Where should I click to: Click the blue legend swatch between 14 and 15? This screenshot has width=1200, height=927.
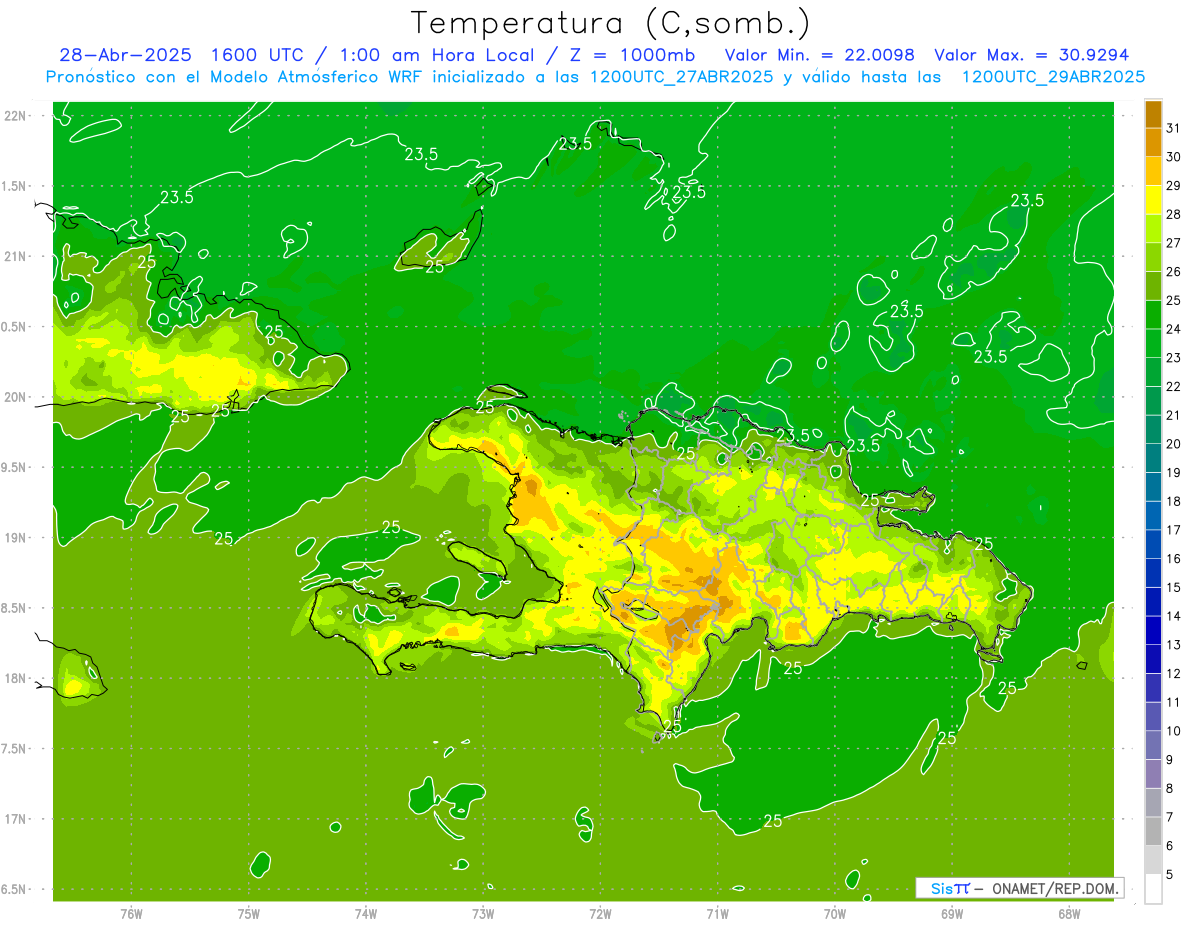[x=1153, y=601]
